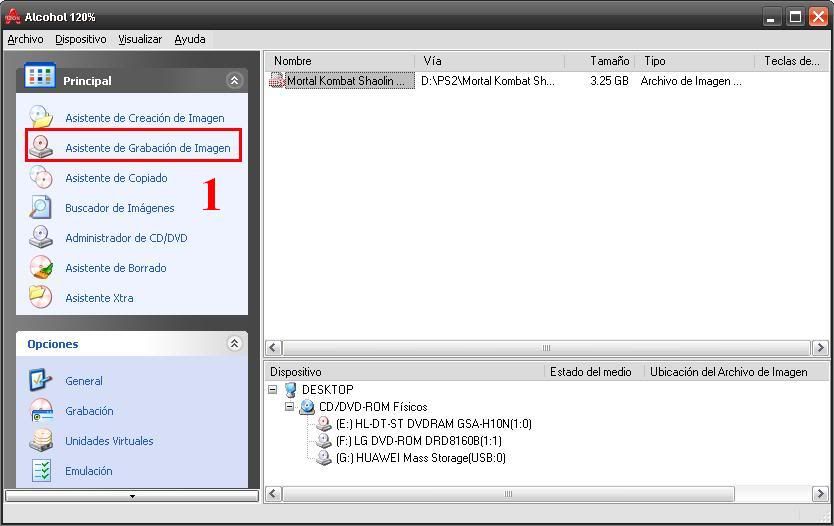The image size is (834, 526).
Task: Sort image list by Vía column
Action: (x=489, y=61)
